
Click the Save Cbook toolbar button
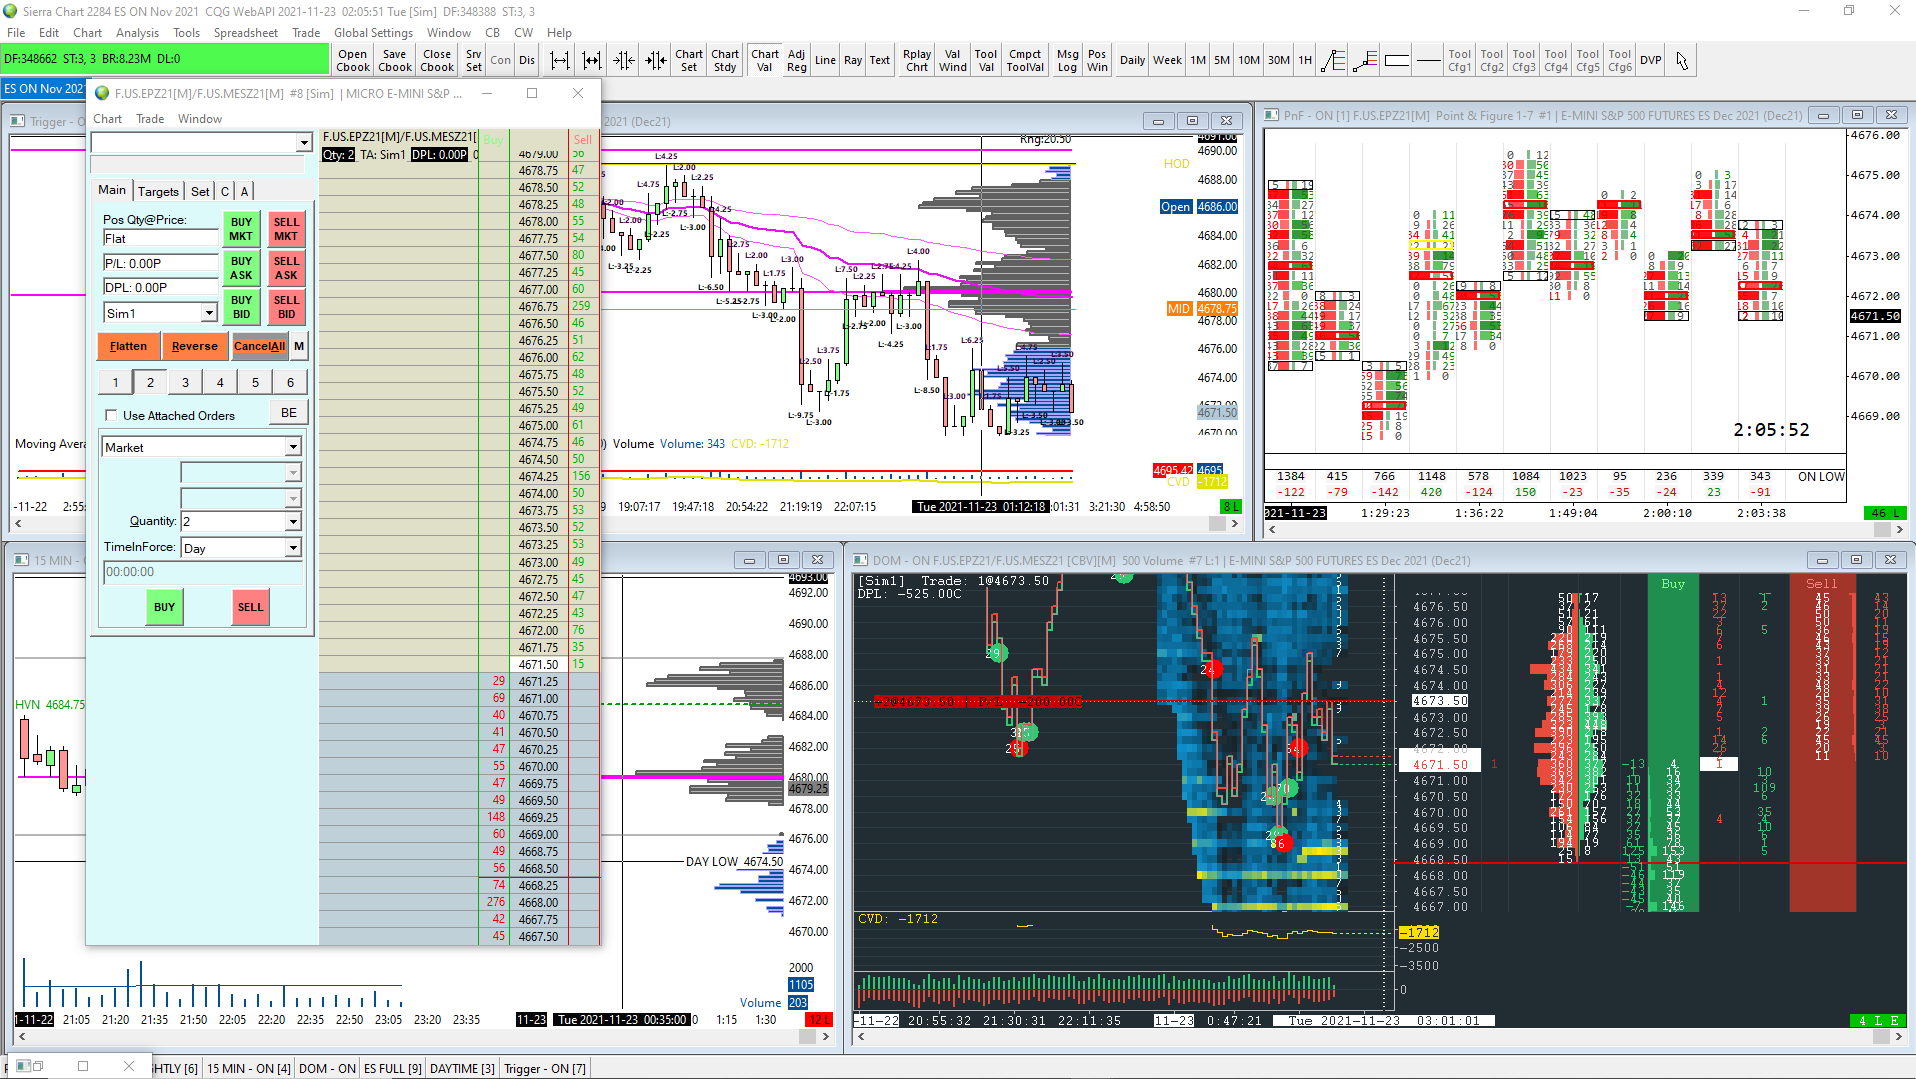coord(394,61)
